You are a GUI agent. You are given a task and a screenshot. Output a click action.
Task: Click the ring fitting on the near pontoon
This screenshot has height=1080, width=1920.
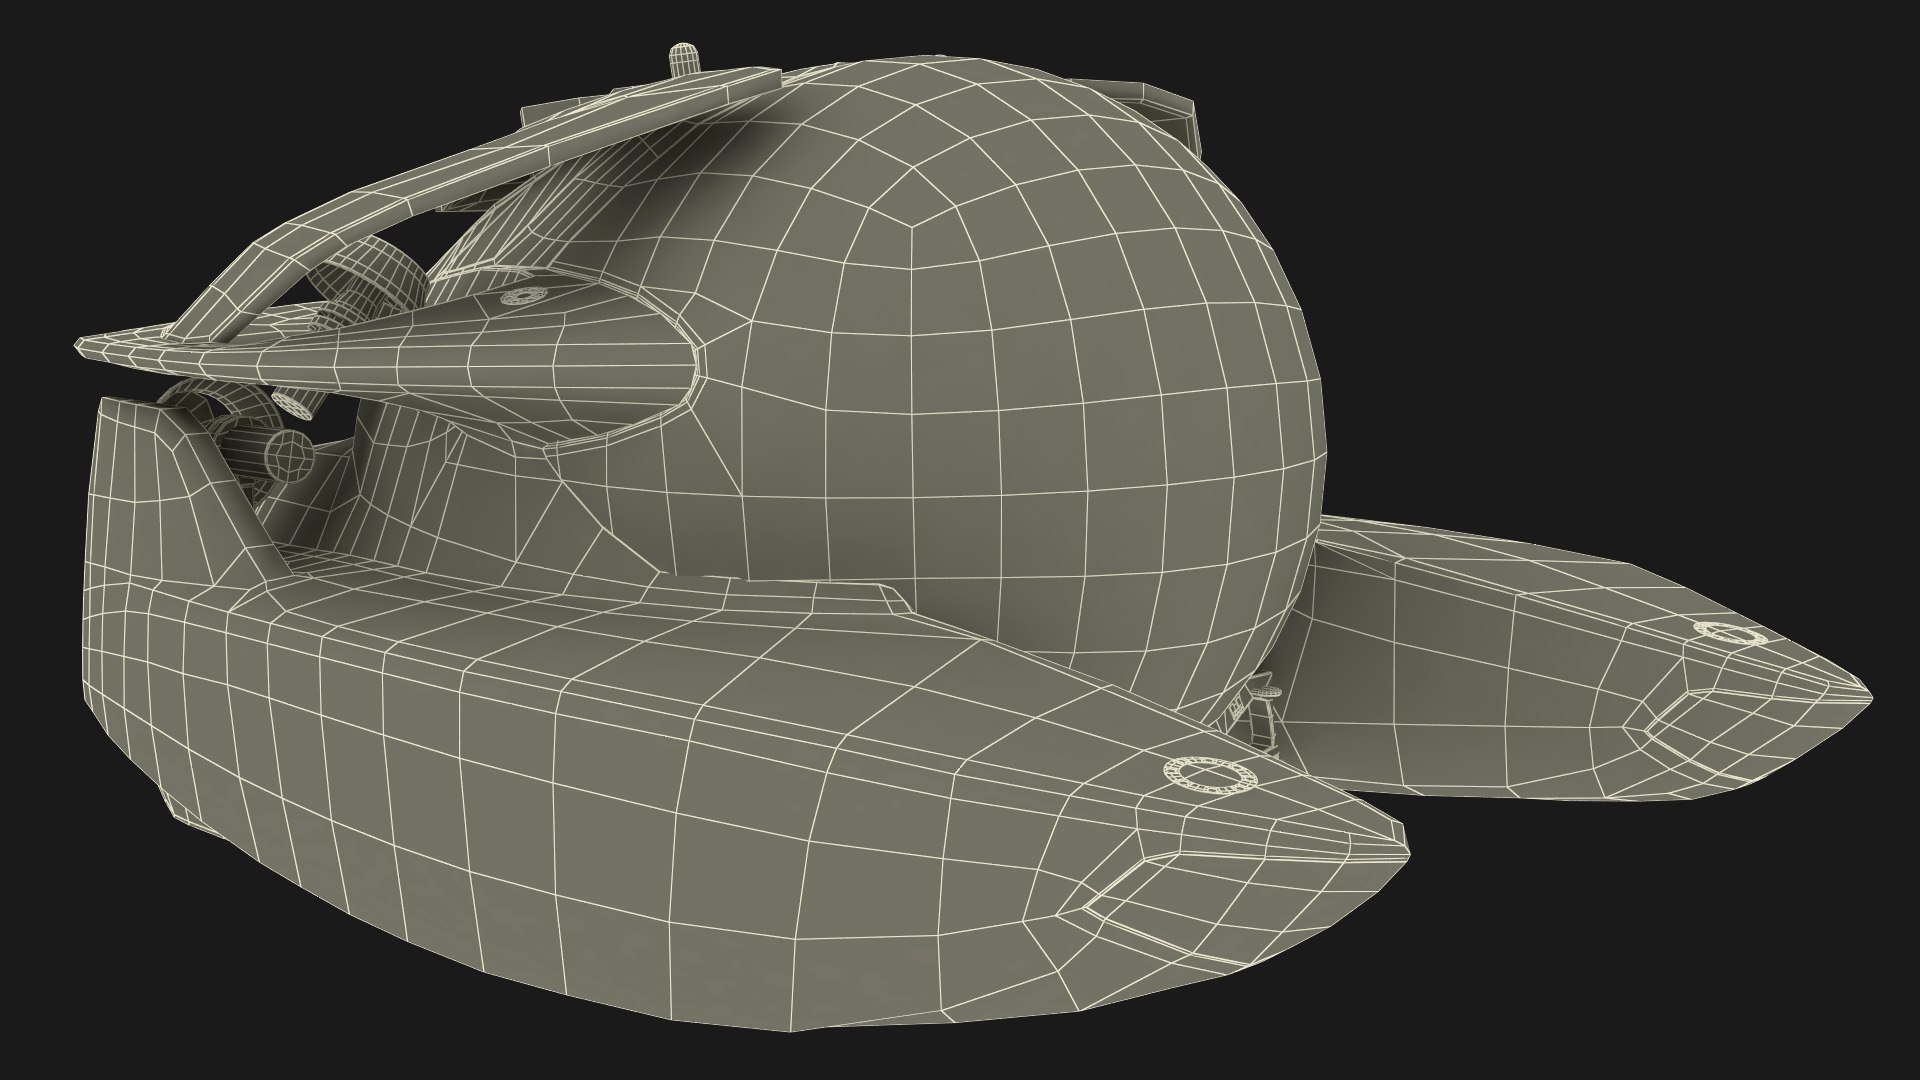(1211, 777)
